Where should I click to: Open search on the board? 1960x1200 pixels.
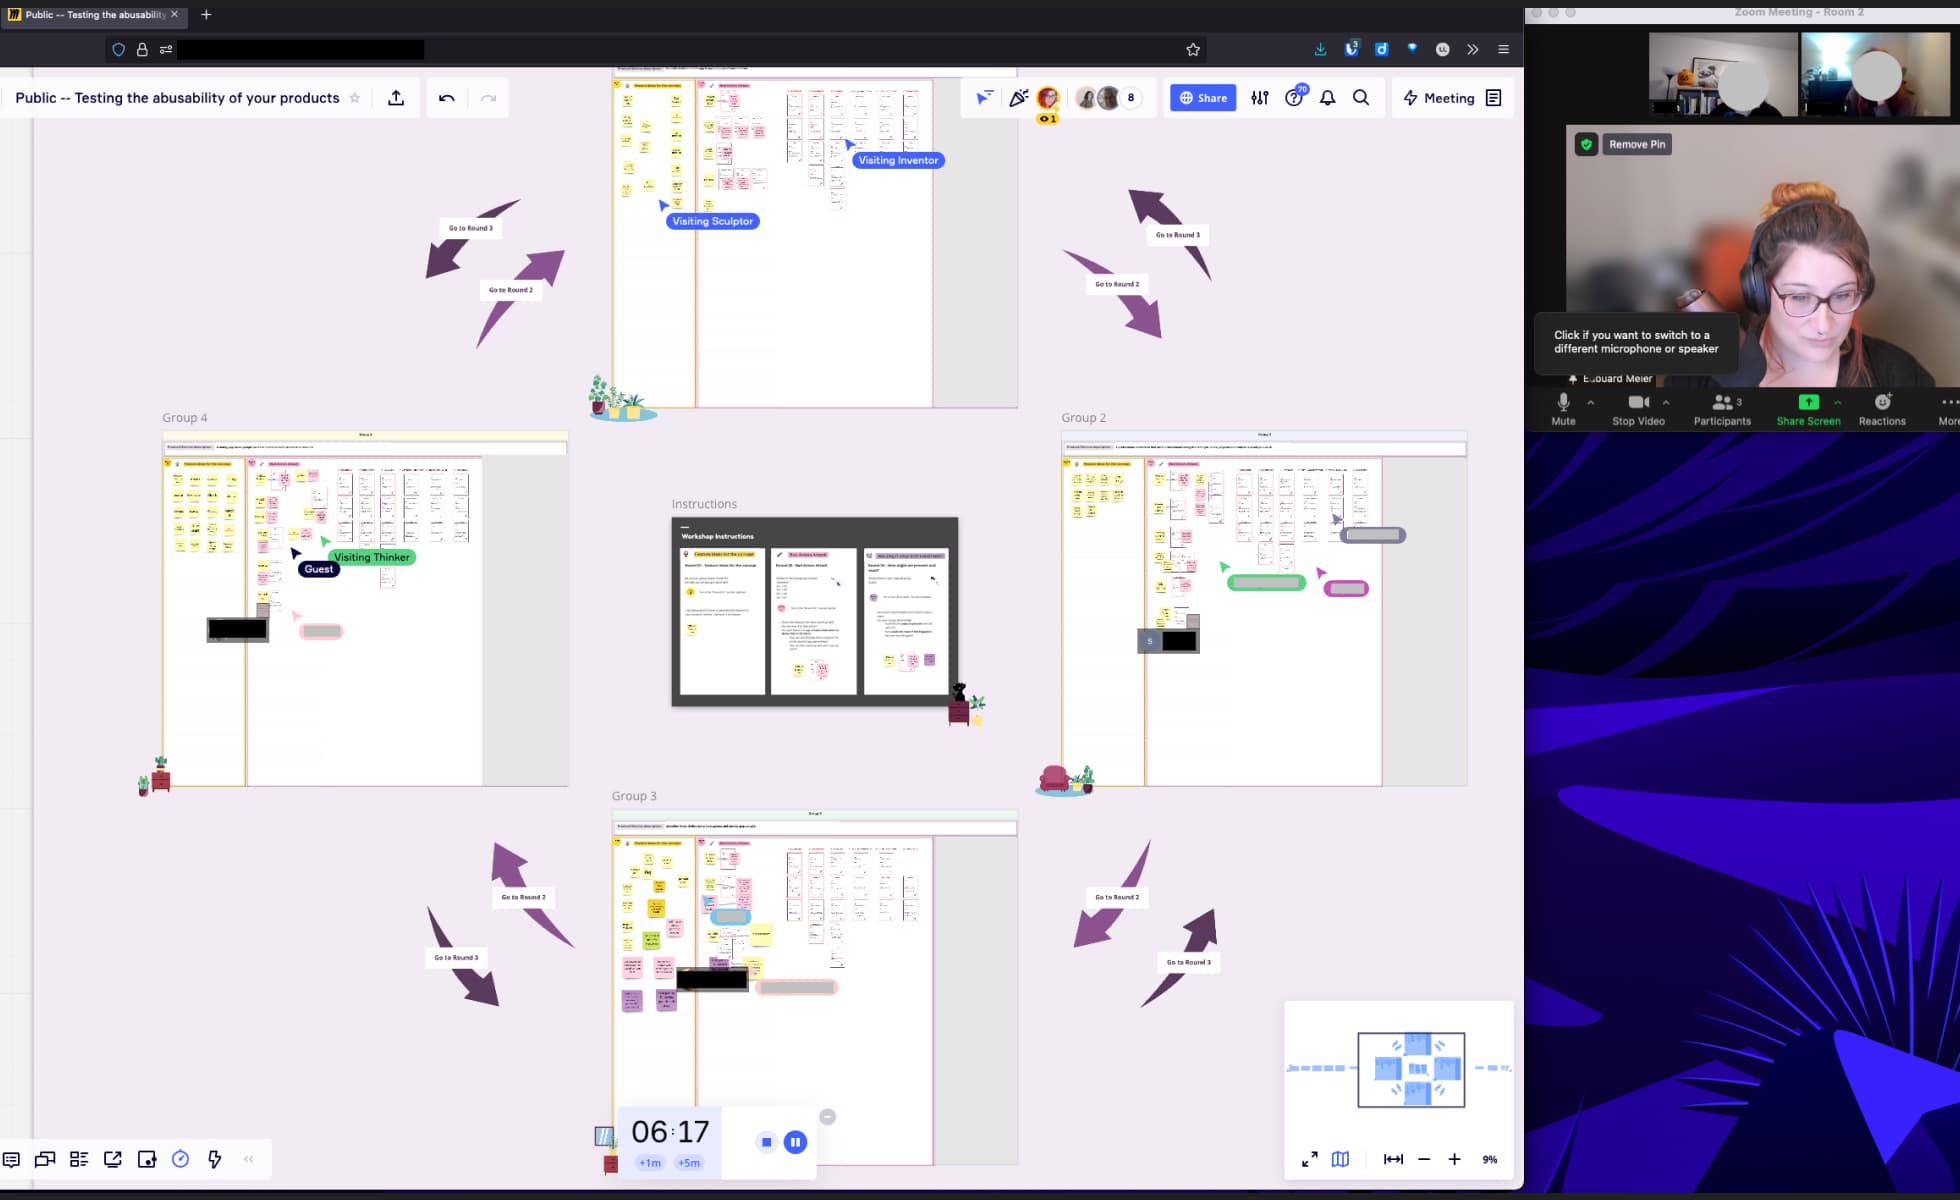(x=1361, y=98)
